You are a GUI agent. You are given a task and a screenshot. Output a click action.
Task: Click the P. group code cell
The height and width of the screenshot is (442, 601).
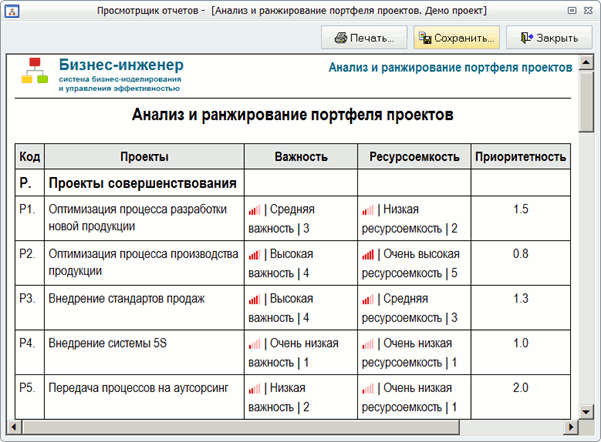[x=30, y=183]
